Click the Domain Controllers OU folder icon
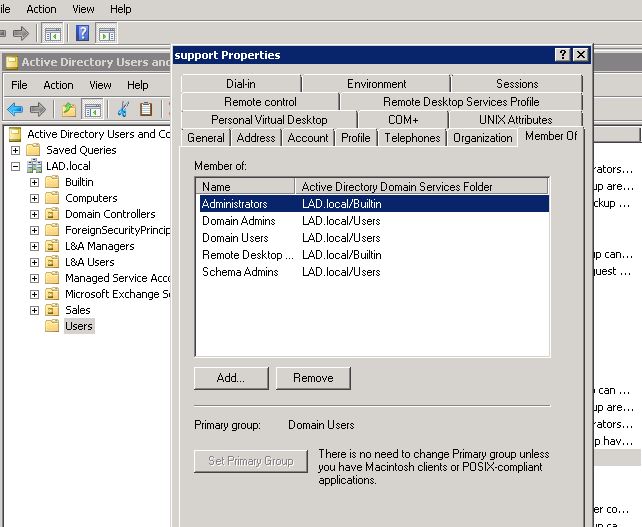The height and width of the screenshot is (527, 642). pyautogui.click(x=52, y=214)
